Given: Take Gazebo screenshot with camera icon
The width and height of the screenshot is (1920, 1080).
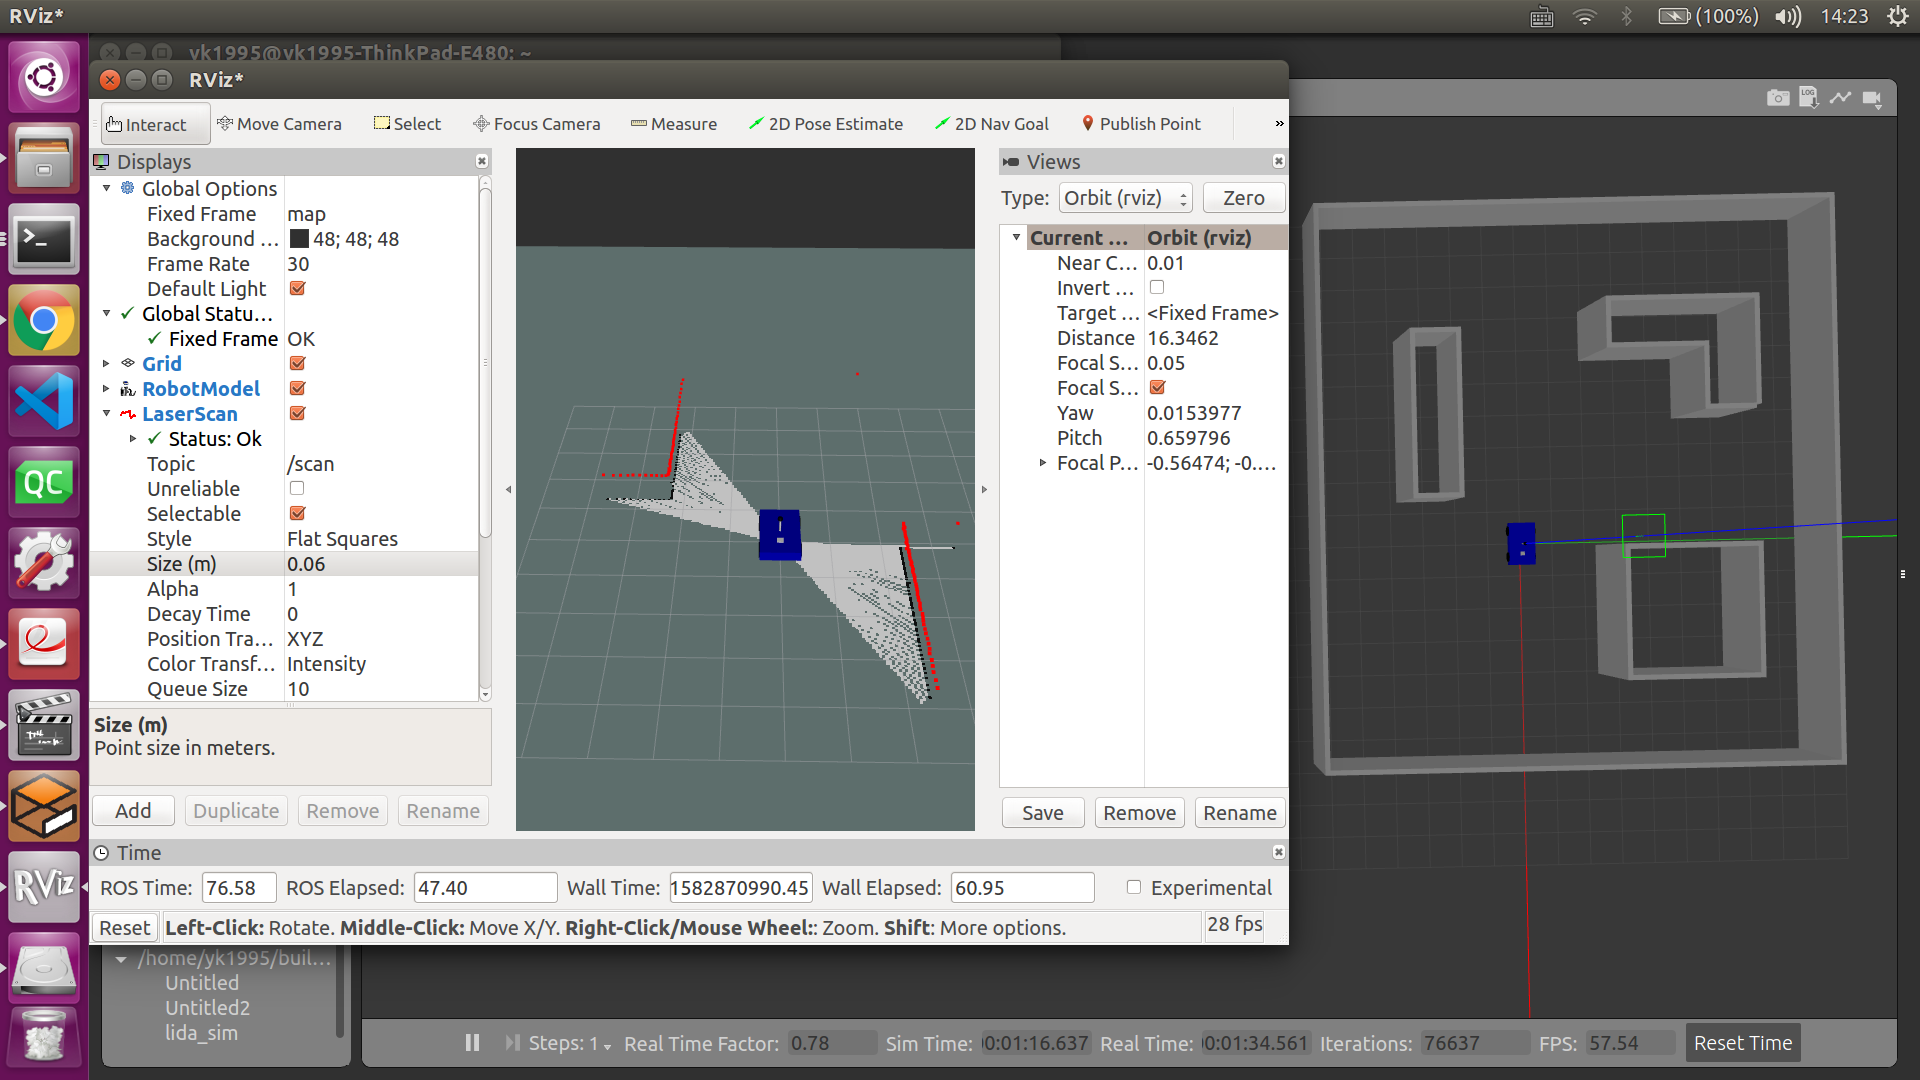Looking at the screenshot, I should pos(1777,98).
